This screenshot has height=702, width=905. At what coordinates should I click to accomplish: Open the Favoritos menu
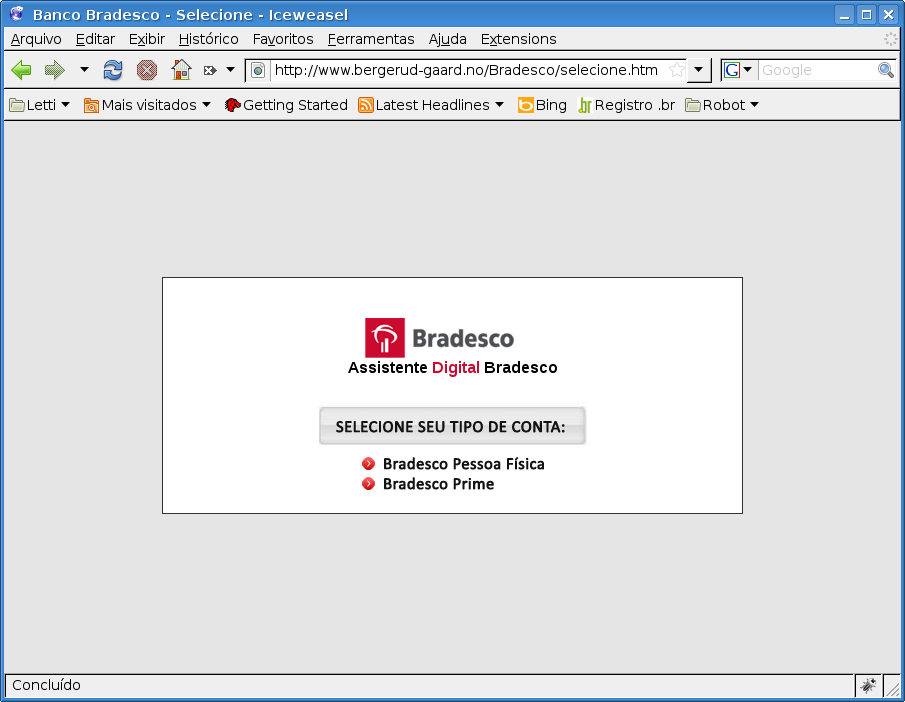pos(283,39)
